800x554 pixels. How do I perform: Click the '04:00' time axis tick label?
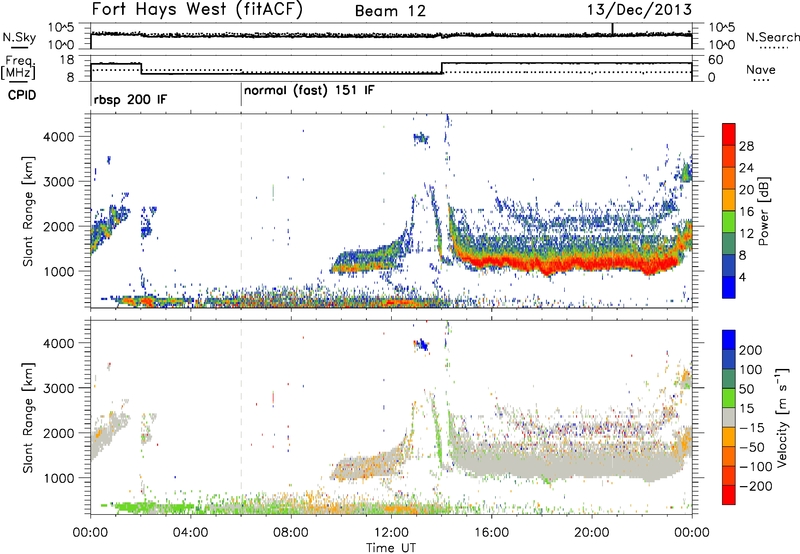tap(191, 533)
